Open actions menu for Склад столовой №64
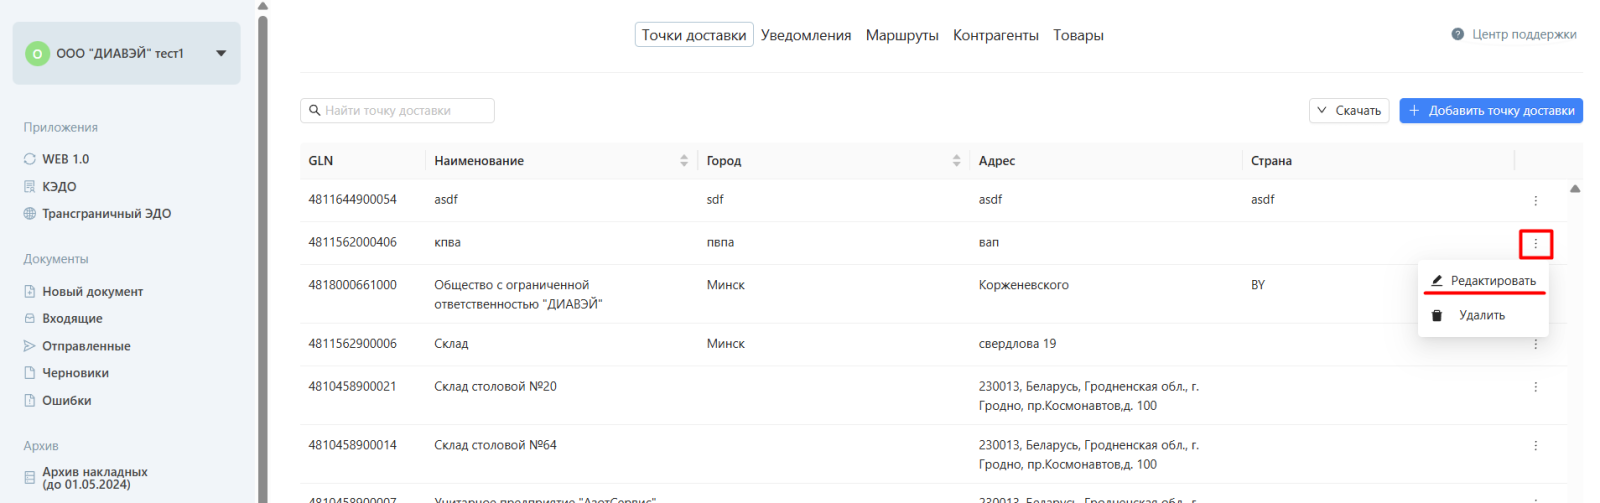 click(1535, 446)
